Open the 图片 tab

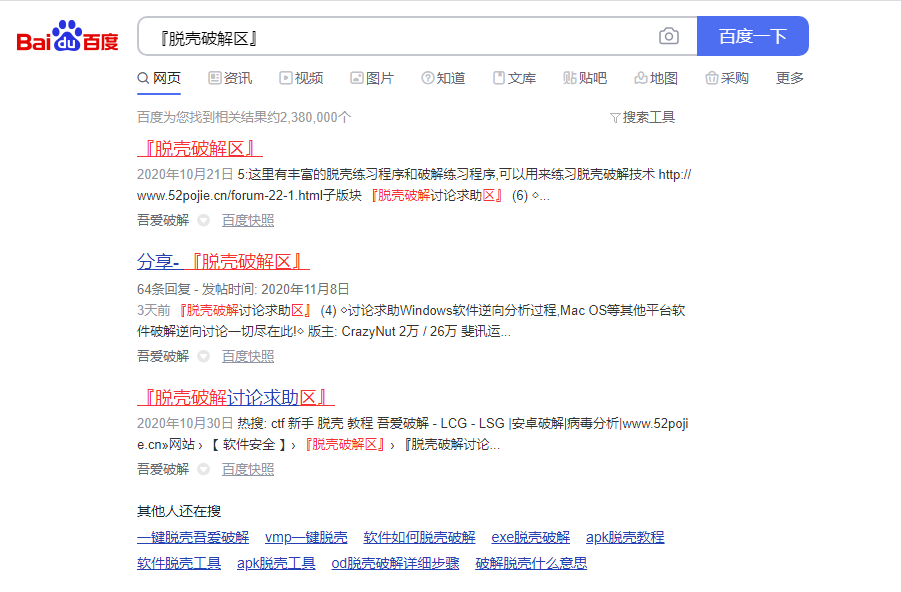point(372,78)
